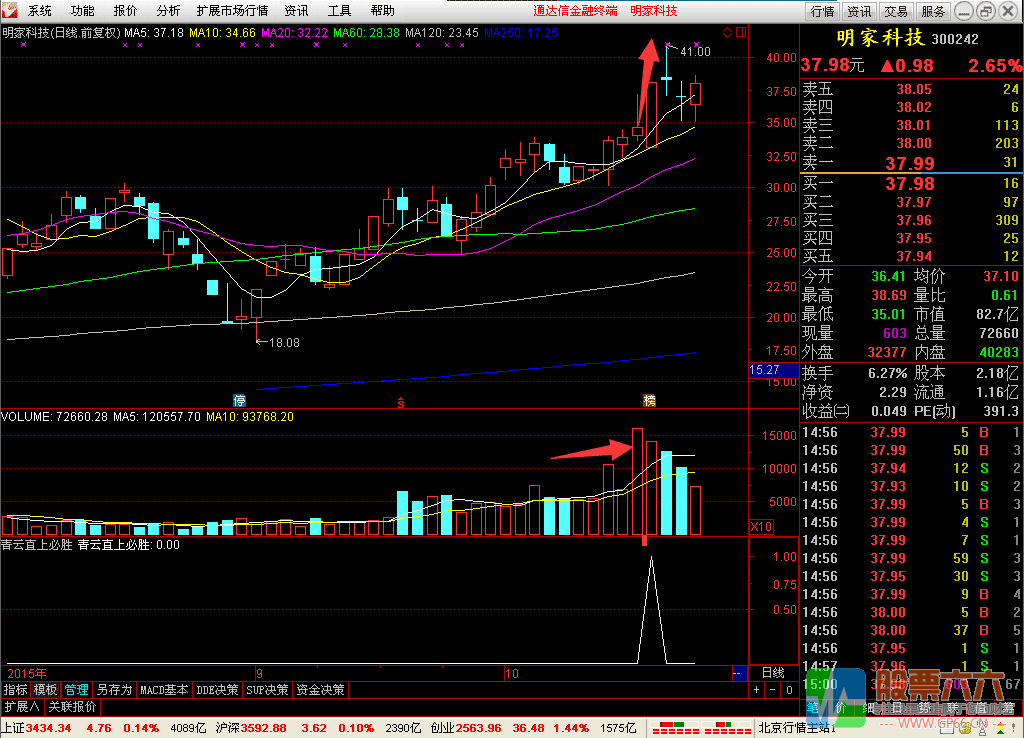Click the MA120: 23.45 label
The width and height of the screenshot is (1024, 738).
point(441,33)
